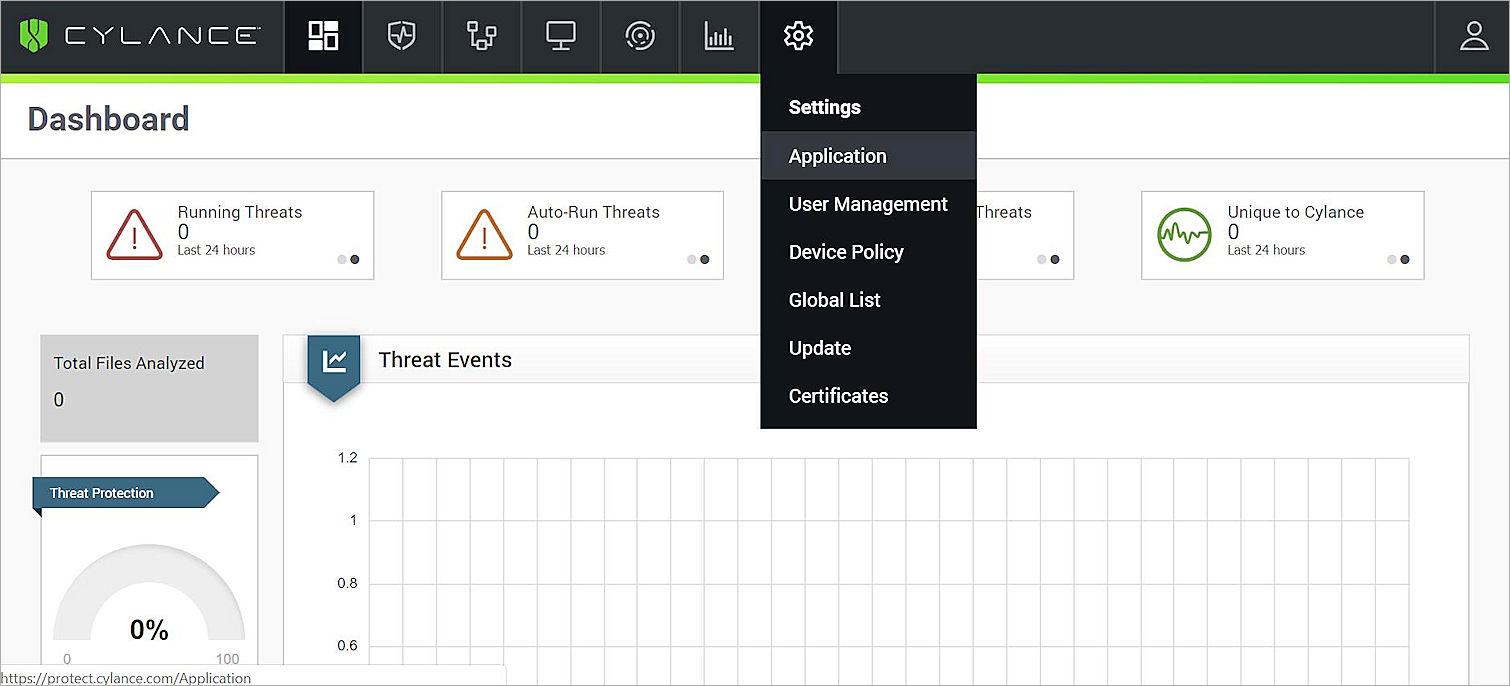The image size is (1510, 686).
Task: Click the left dot on Unique to Cylance card
Action: coord(1391,259)
